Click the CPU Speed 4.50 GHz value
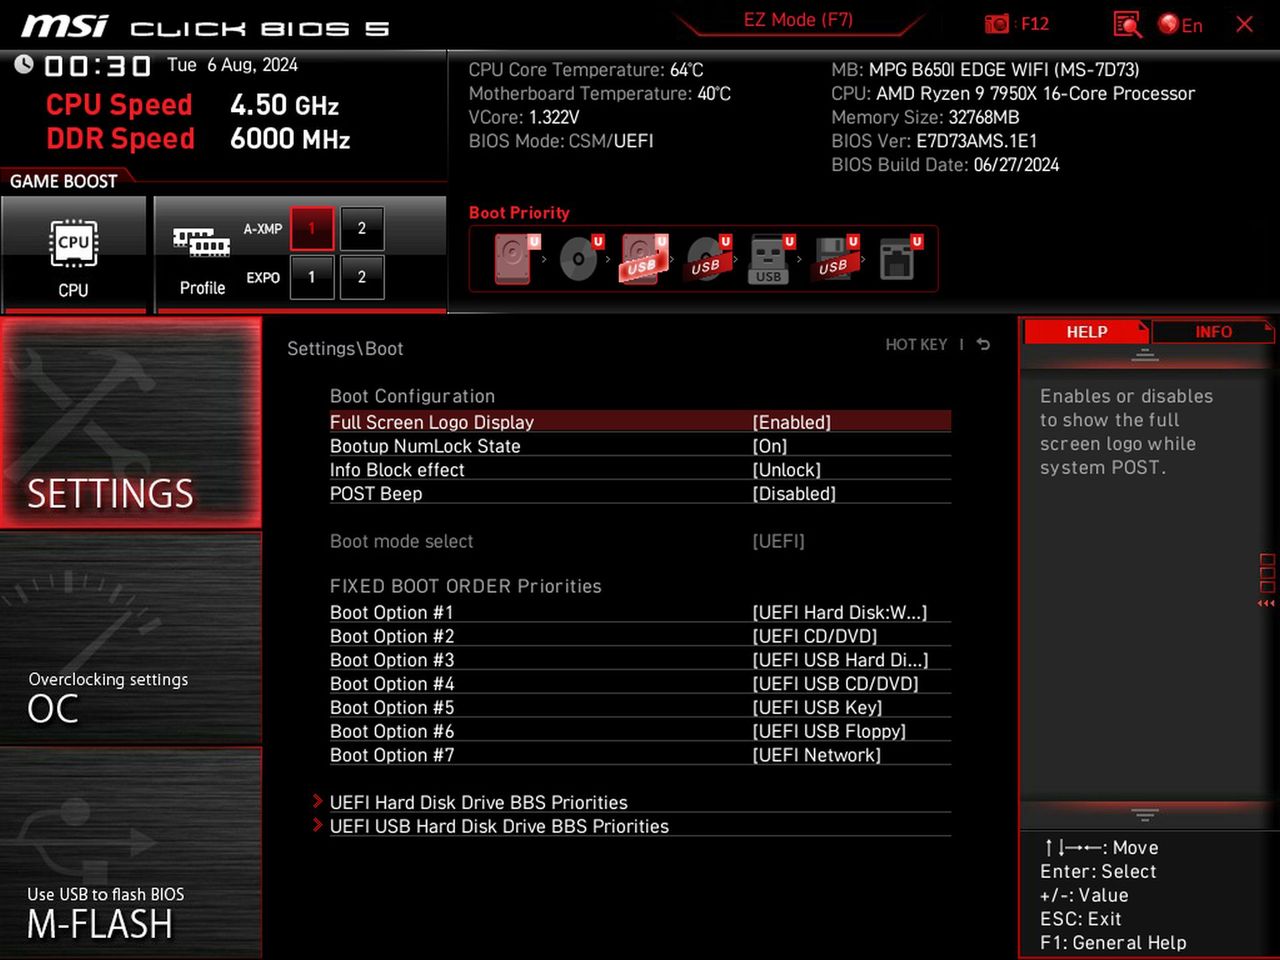1280x960 pixels. (x=284, y=105)
